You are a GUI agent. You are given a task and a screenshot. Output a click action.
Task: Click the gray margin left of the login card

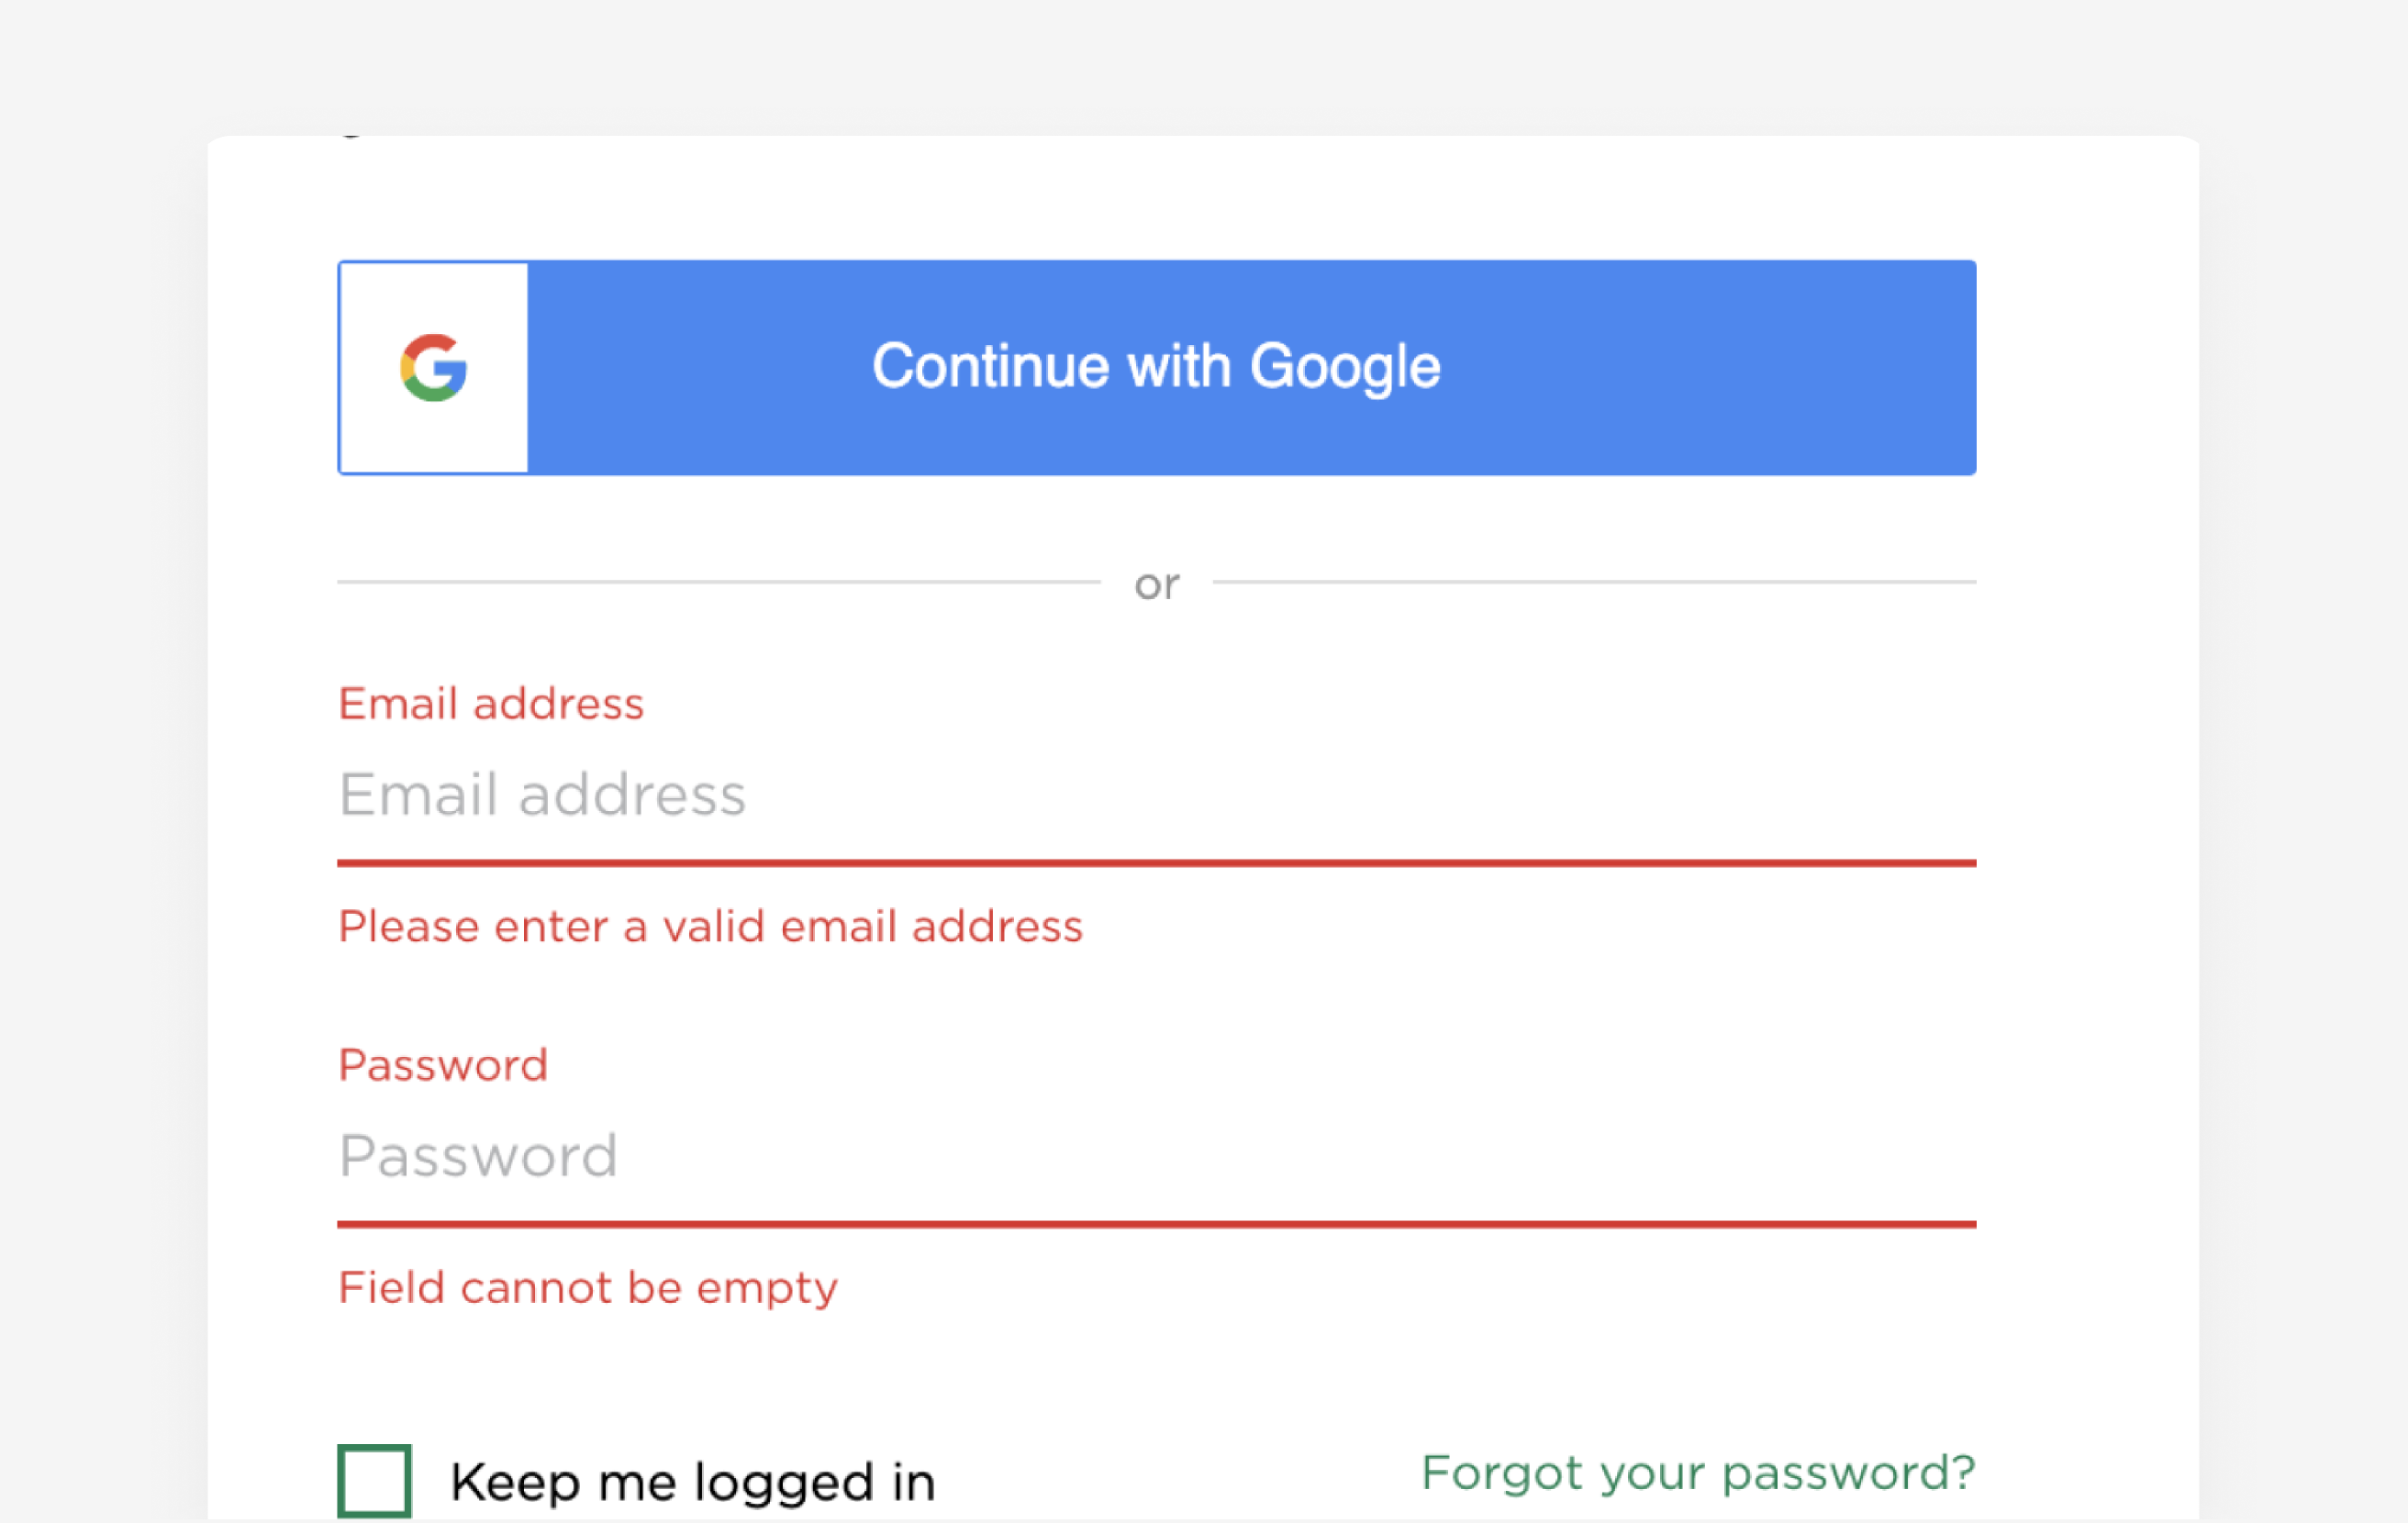coord(100,800)
